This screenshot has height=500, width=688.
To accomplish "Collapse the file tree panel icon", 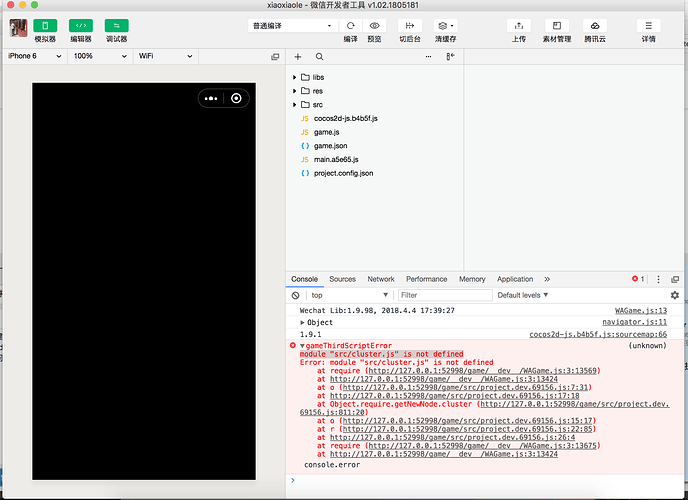I will click(451, 57).
